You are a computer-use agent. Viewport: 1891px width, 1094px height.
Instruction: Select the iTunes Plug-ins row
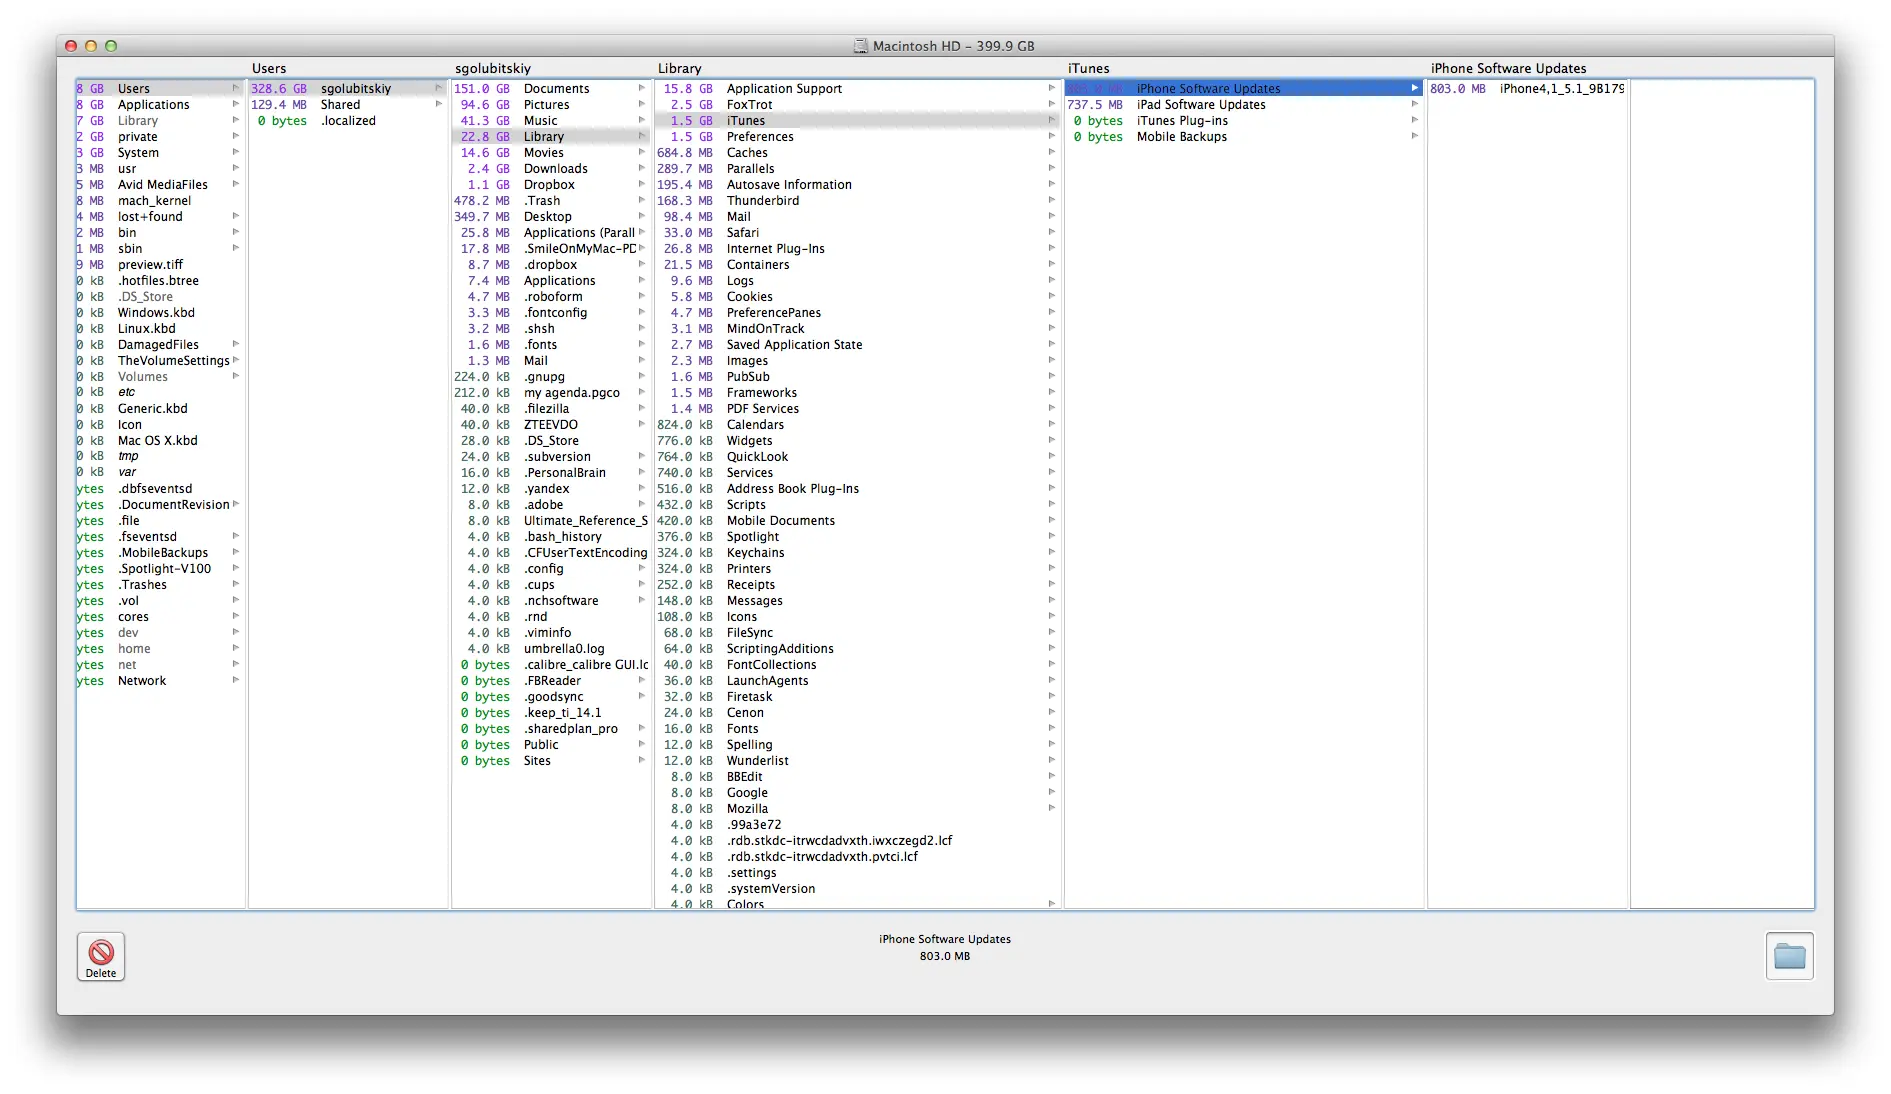(1244, 121)
